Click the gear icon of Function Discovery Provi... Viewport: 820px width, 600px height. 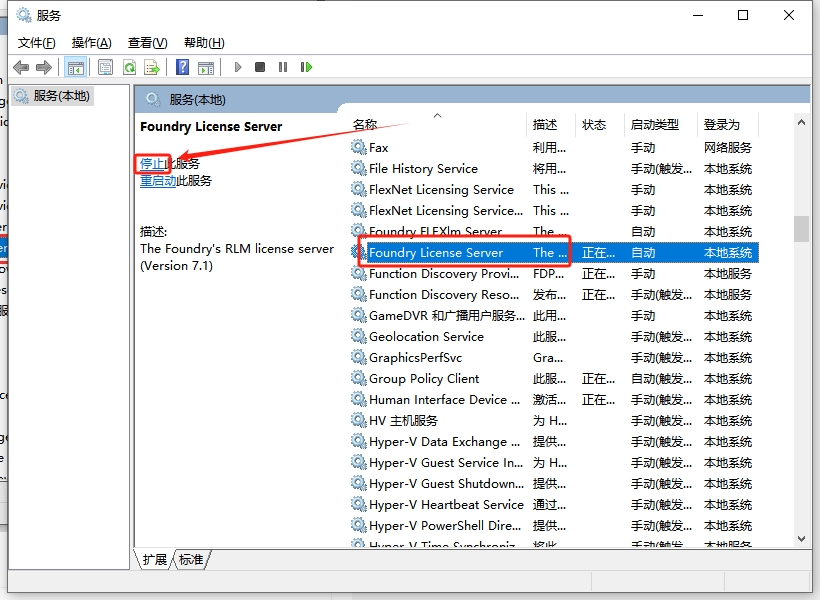358,274
